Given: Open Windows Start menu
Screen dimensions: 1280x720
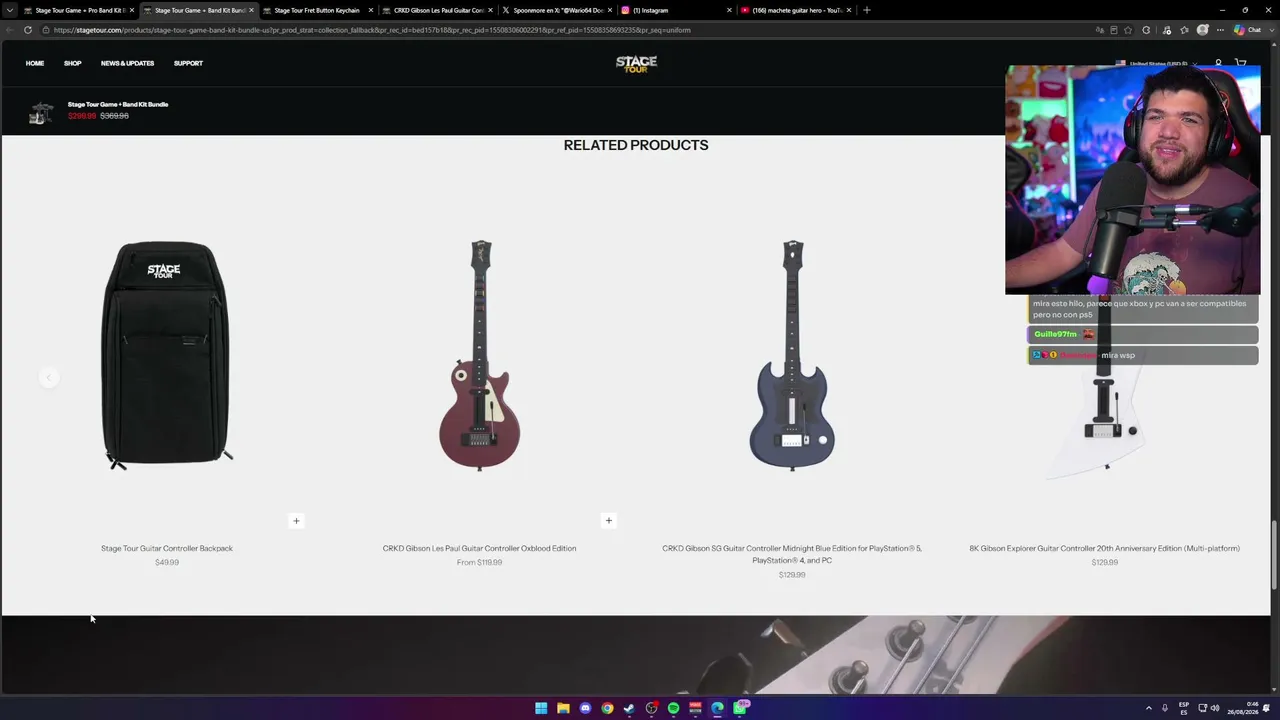Looking at the screenshot, I should click(x=541, y=708).
